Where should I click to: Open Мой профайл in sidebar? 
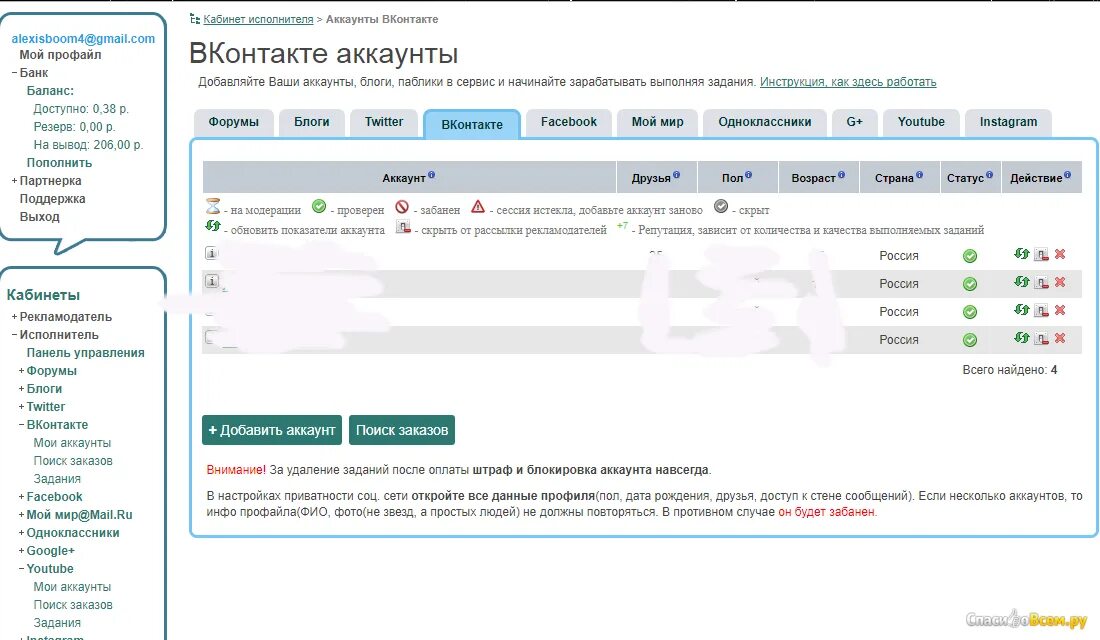60,55
